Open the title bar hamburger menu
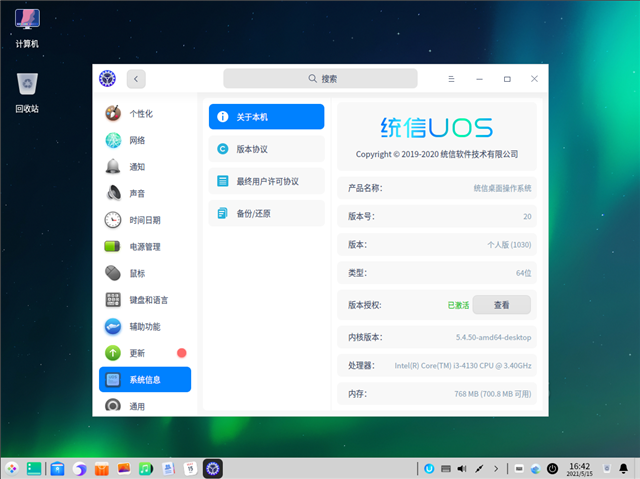Screen dimensions: 640x479 [x=451, y=79]
